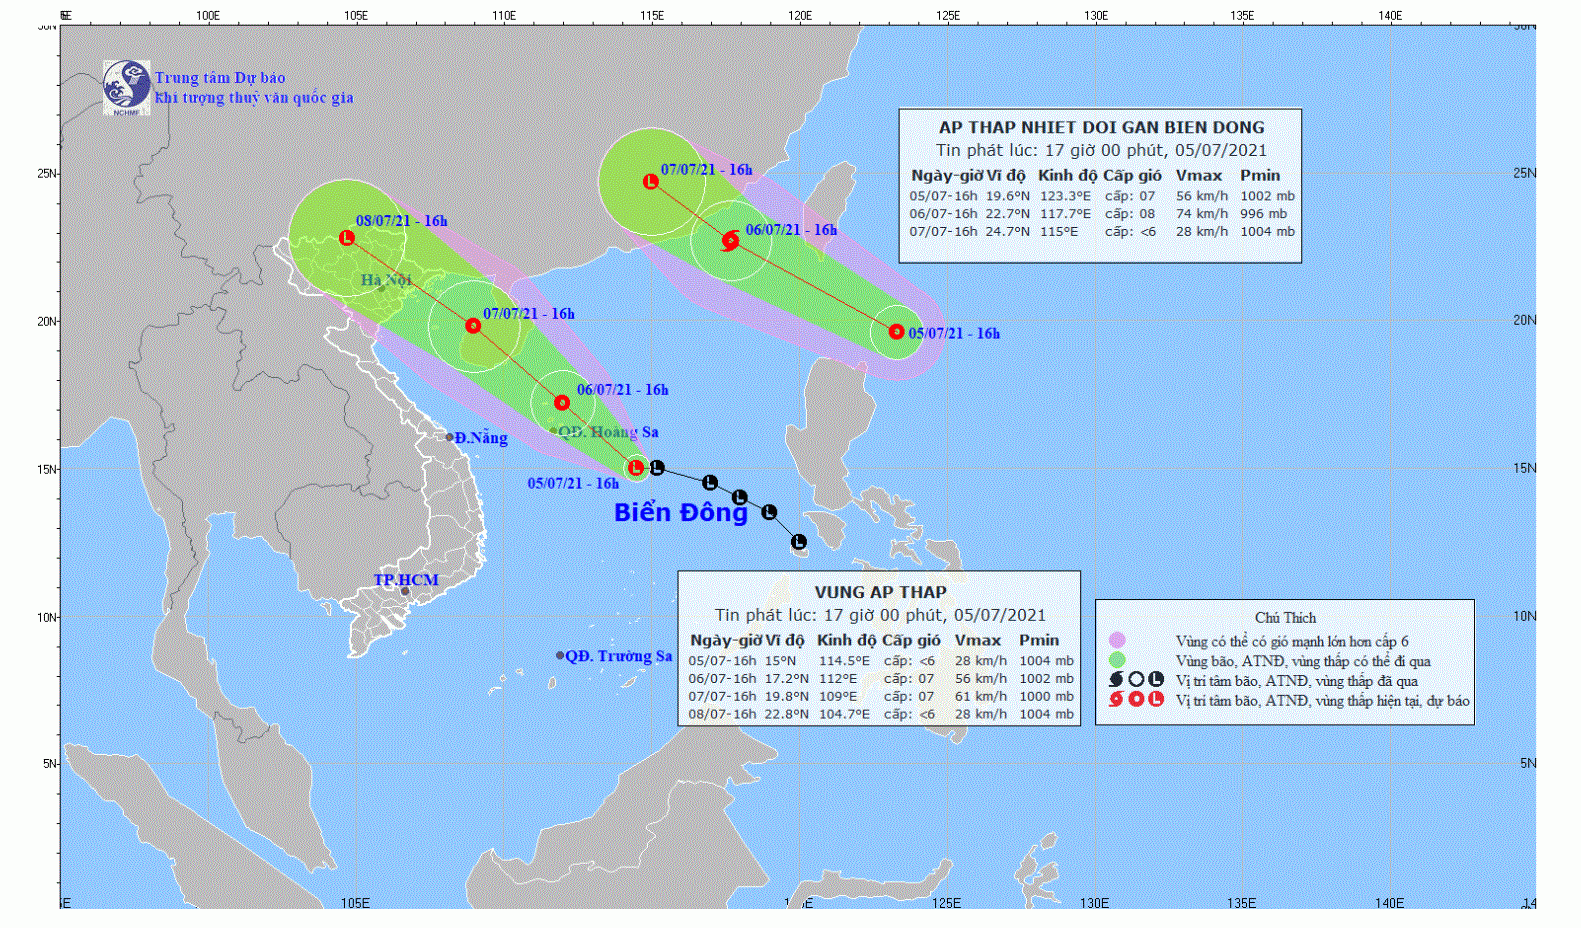Click the red marker beside QĐ. Hoàng Sa at 06/07/21
Viewport: 1581px width, 928px height.
[x=562, y=403]
